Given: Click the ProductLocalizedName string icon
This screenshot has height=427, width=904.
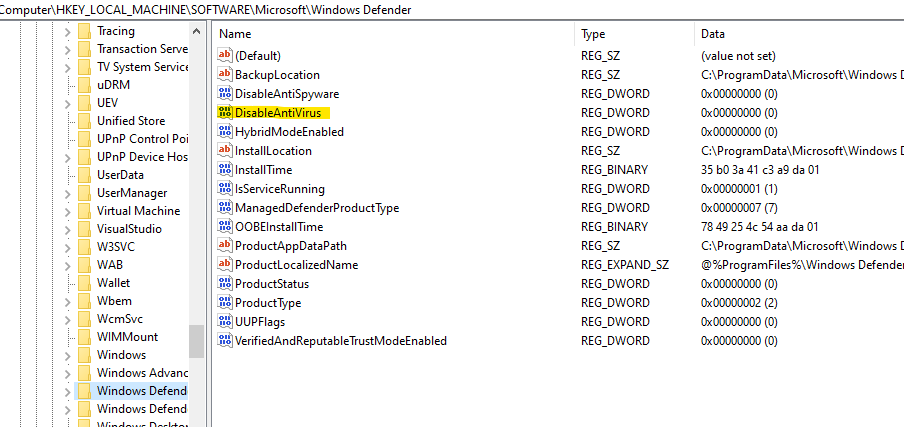Looking at the screenshot, I should point(224,264).
